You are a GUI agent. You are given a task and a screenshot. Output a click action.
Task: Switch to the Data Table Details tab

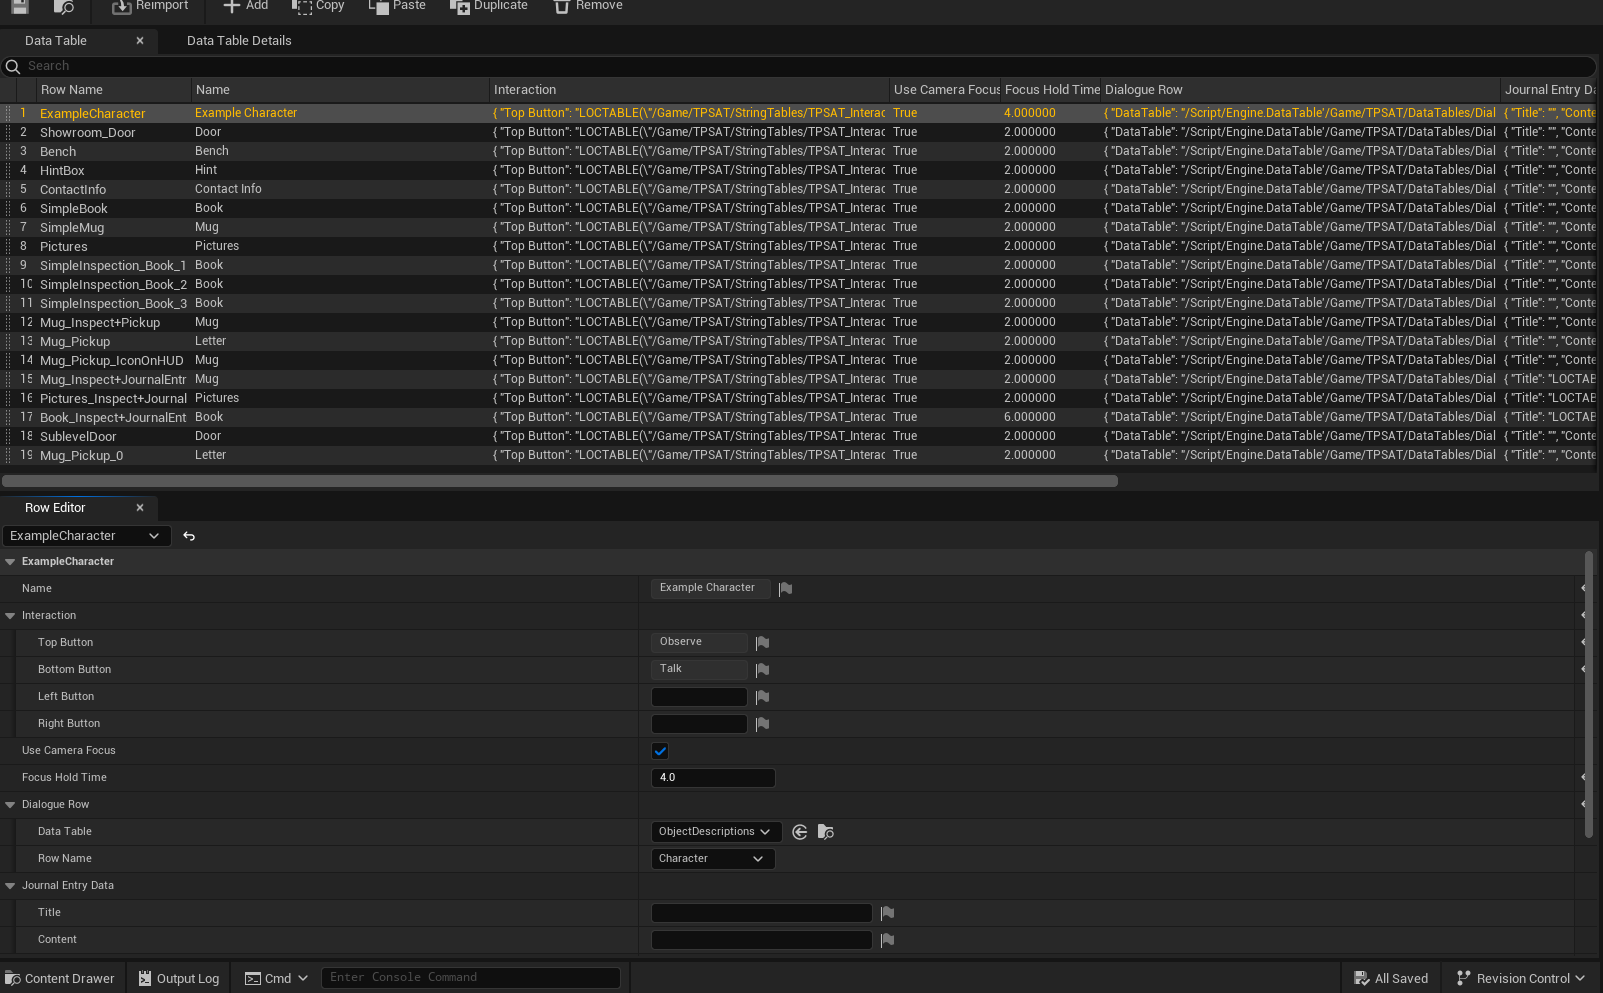[x=239, y=41]
